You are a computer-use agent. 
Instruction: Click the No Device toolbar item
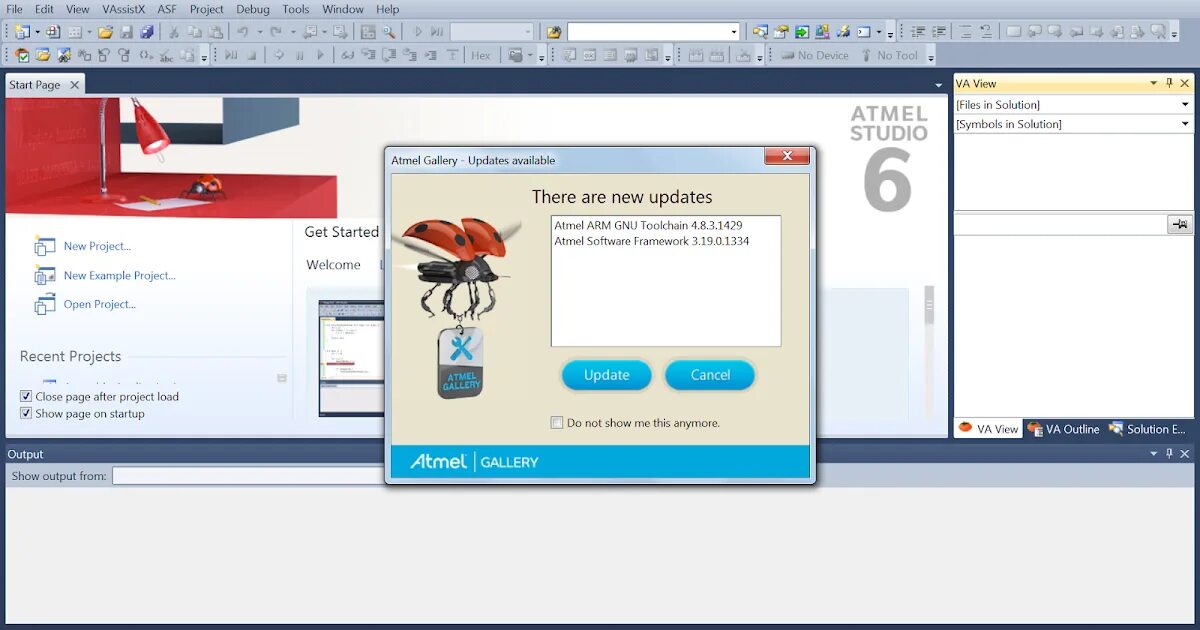click(x=815, y=56)
